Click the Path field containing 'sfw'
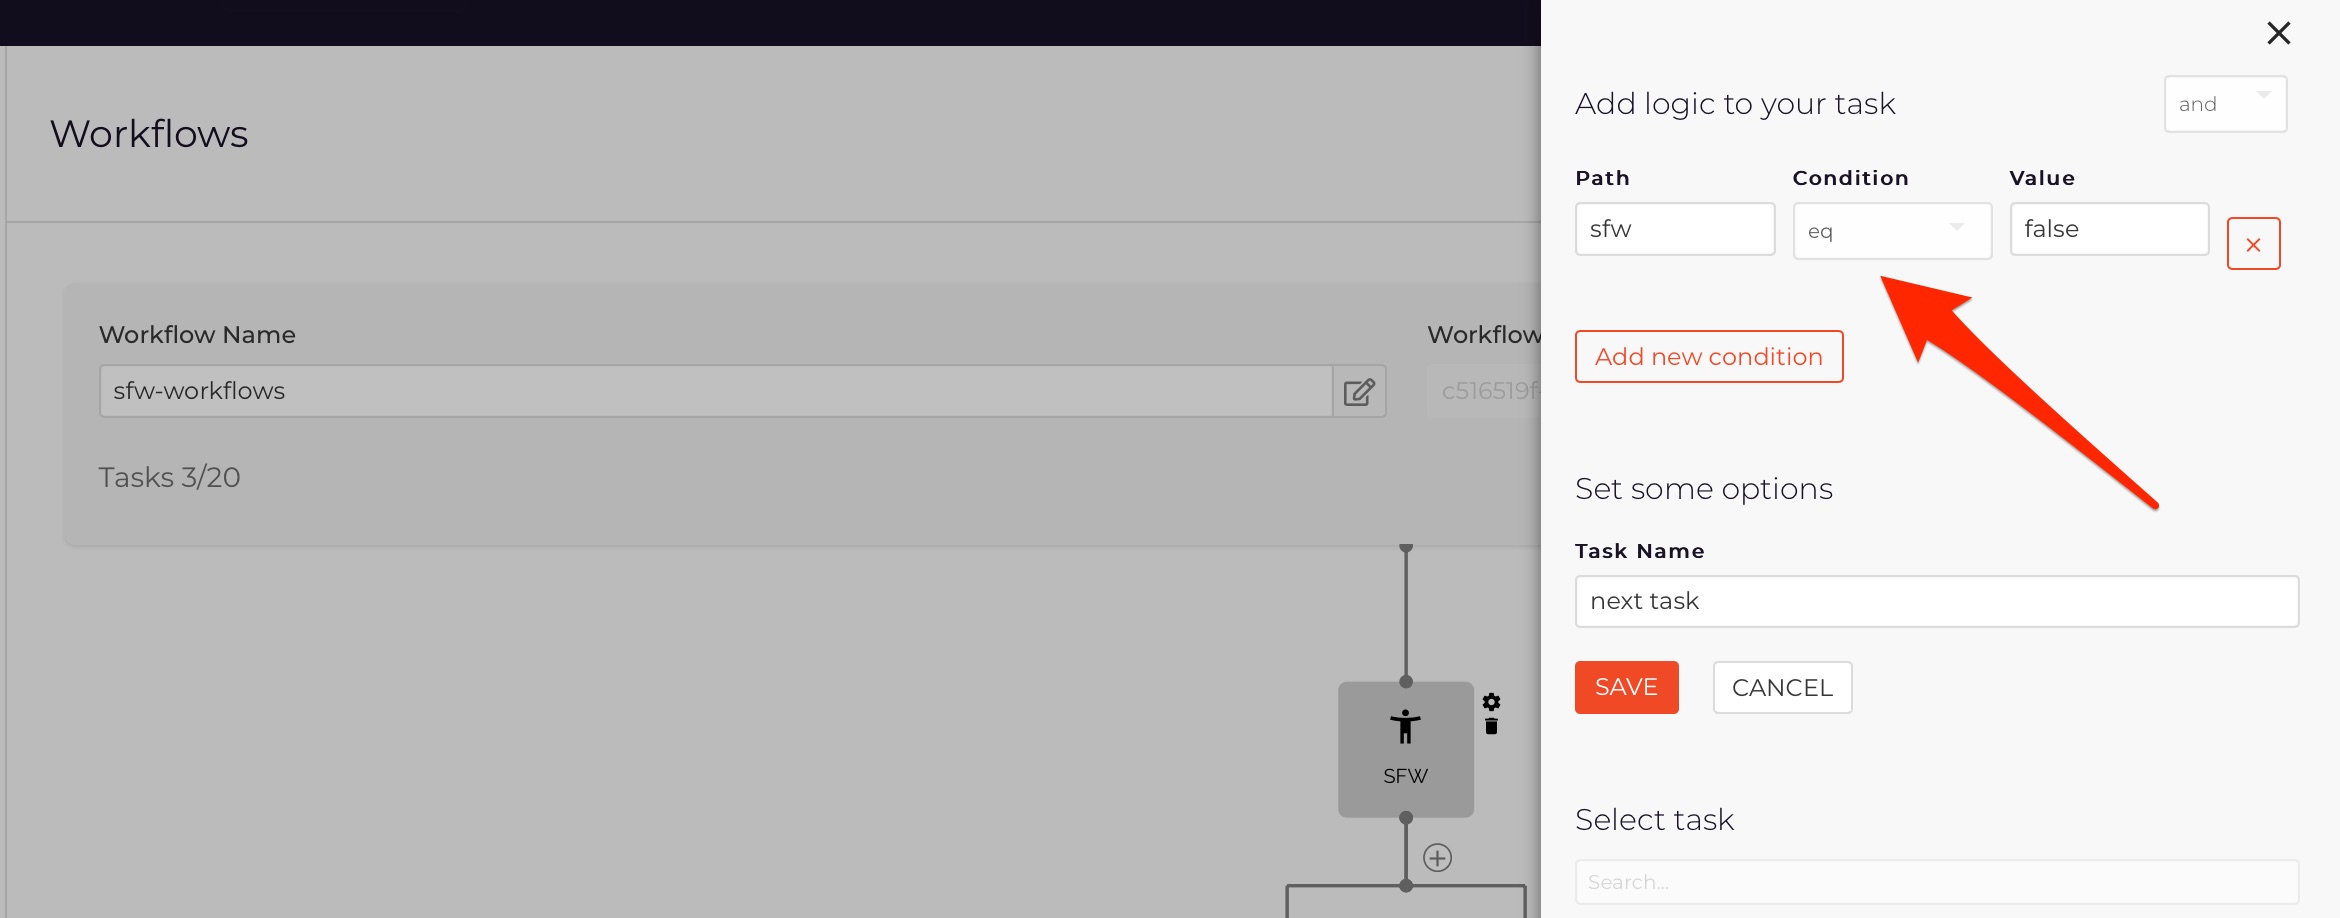Image resolution: width=2340 pixels, height=918 pixels. pos(1674,229)
